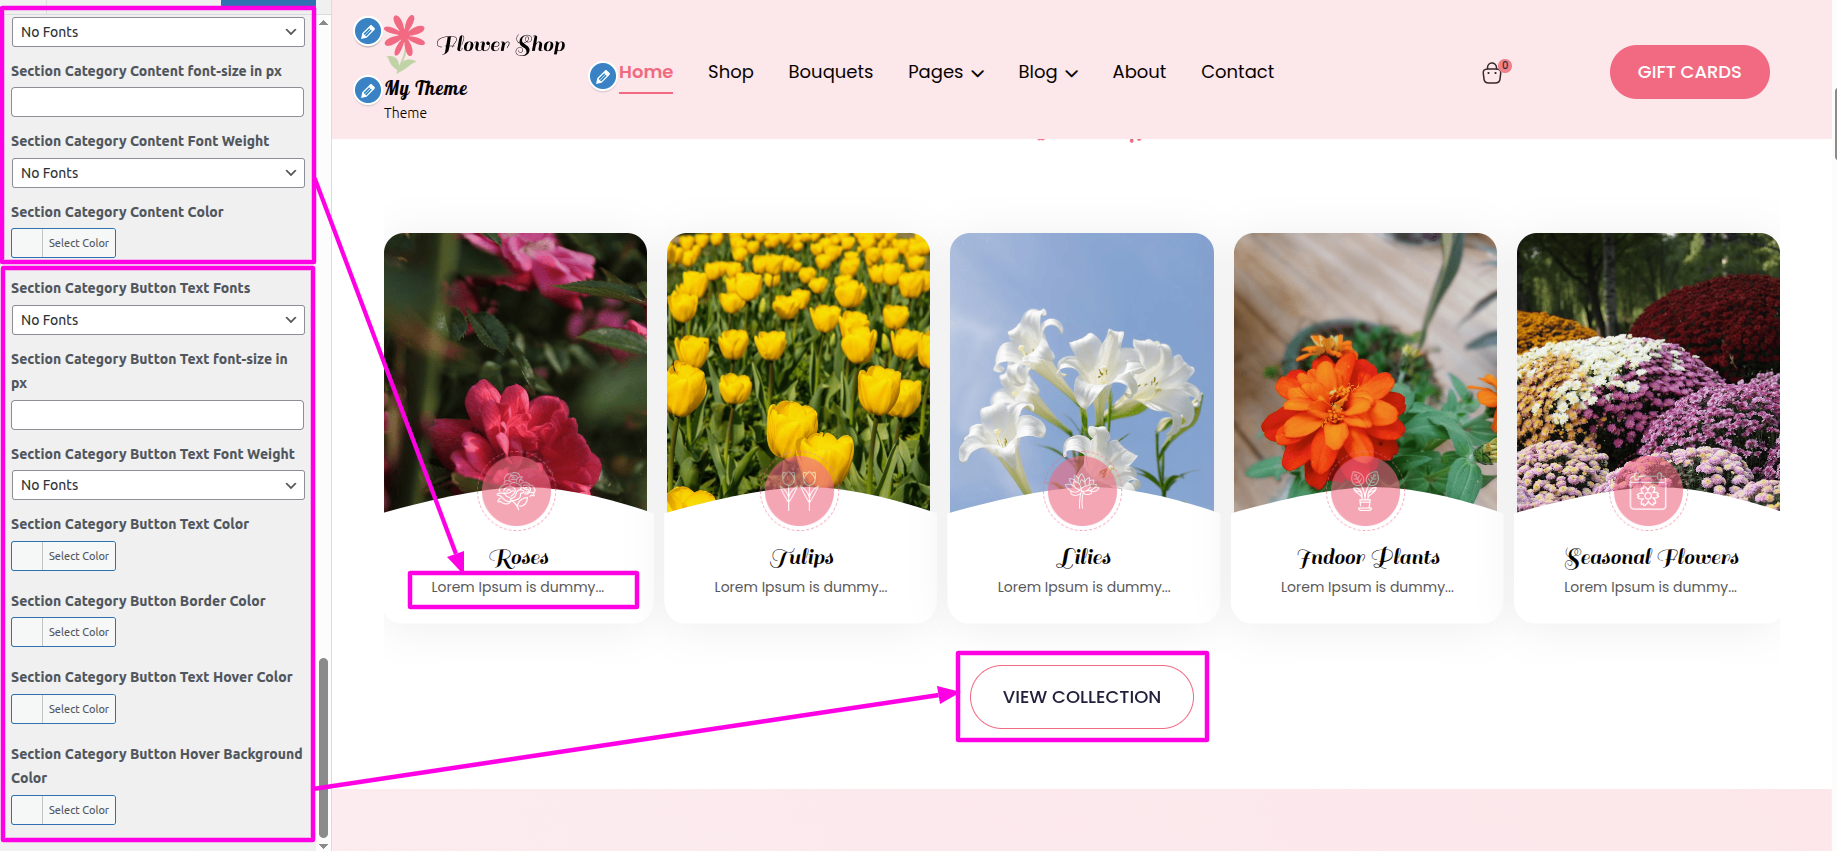Open the Bouquets menu item
Image resolution: width=1837 pixels, height=851 pixels.
click(x=830, y=72)
